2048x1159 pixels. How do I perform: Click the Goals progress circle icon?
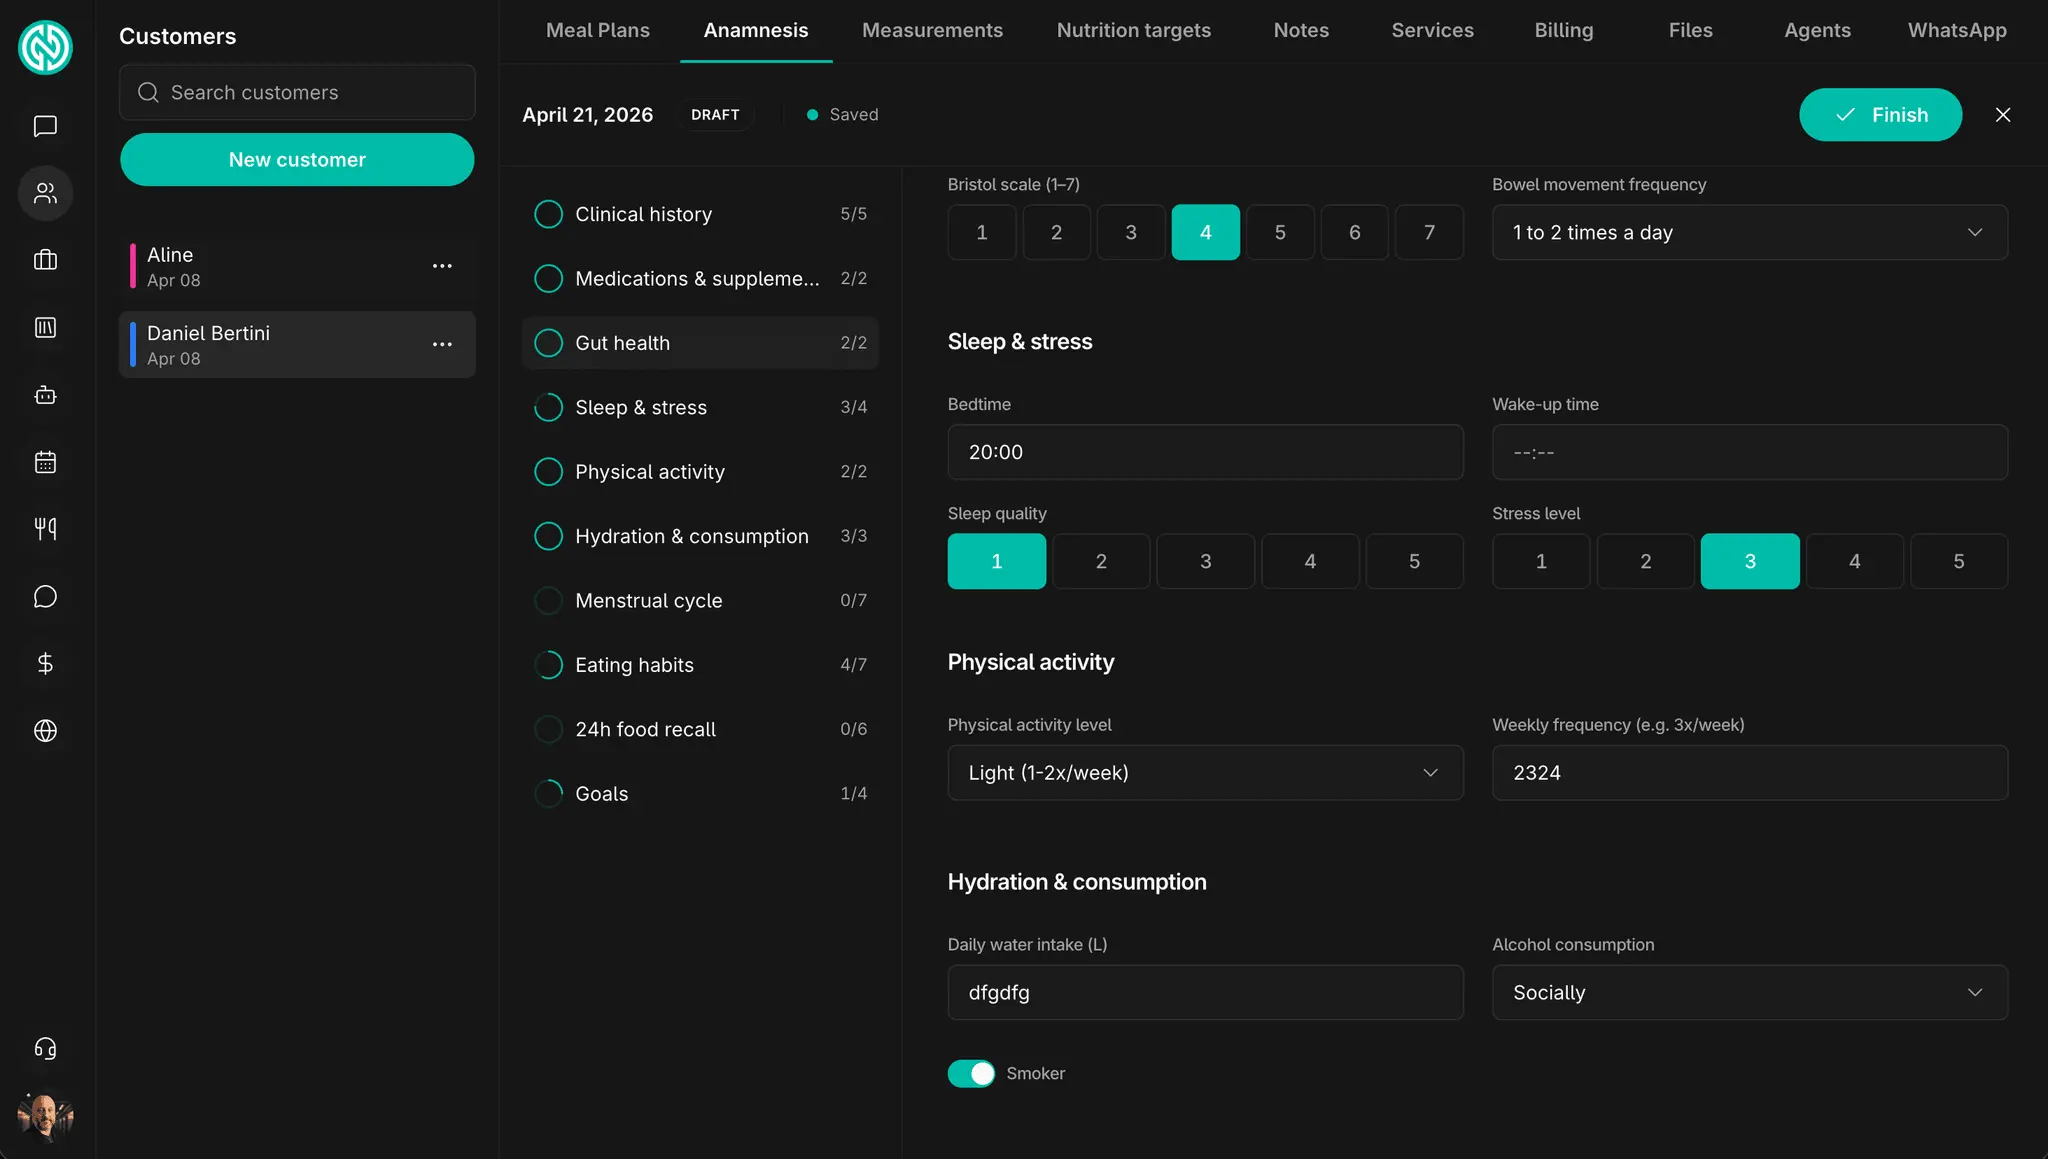548,794
